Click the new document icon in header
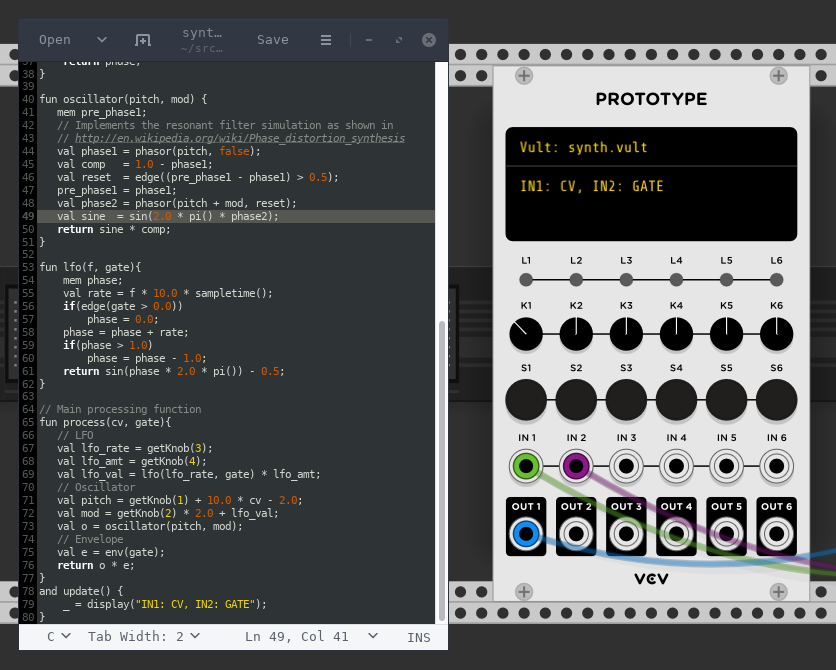Image resolution: width=836 pixels, height=670 pixels. tap(143, 40)
